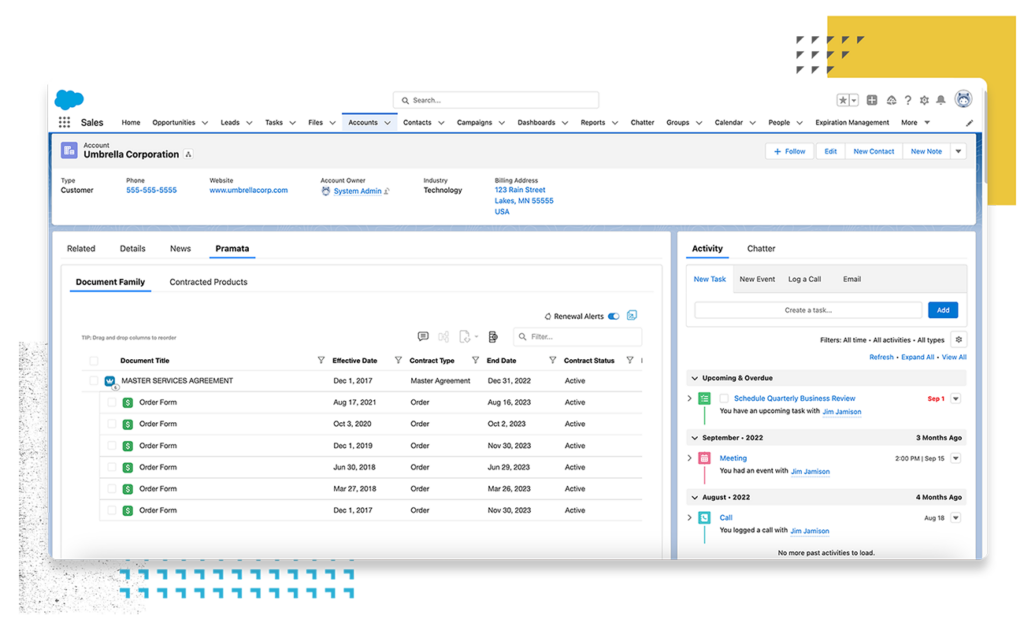This screenshot has width=1024, height=634.
Task: Open the www.umbrellacorp.com website link
Action: pyautogui.click(x=248, y=190)
